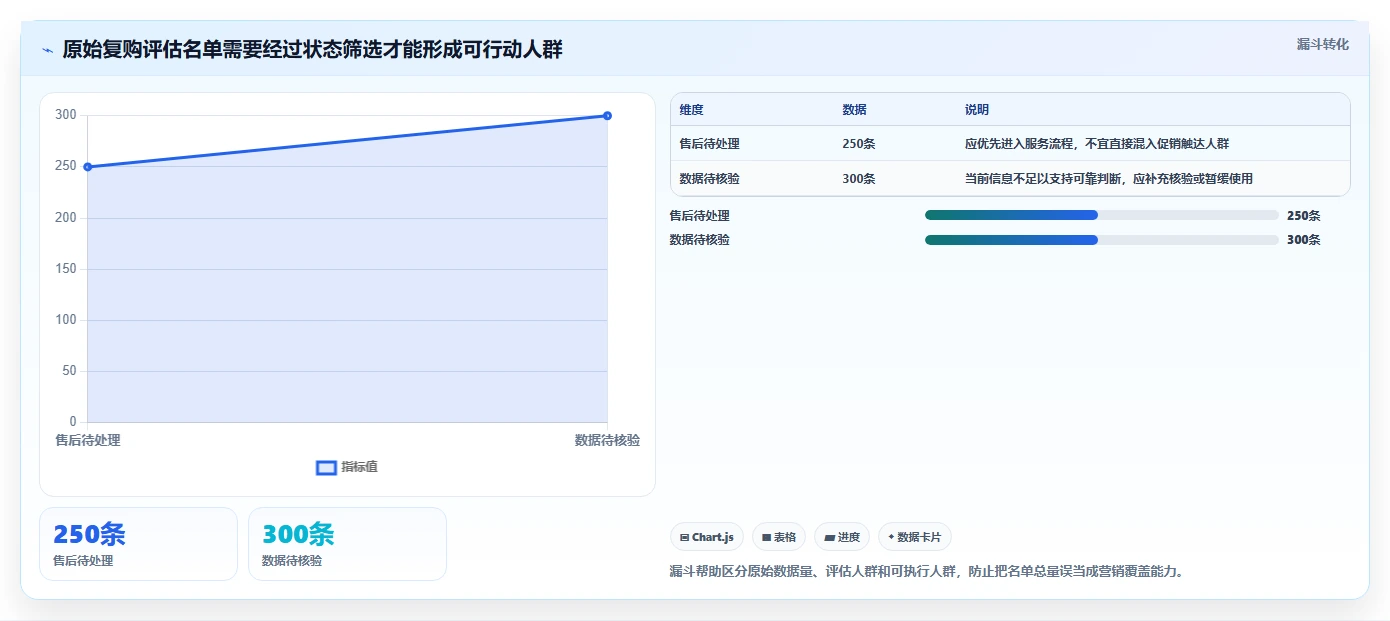The image size is (1390, 621).
Task: Click the x-axis label 数据待核验
Action: pyautogui.click(x=607, y=440)
